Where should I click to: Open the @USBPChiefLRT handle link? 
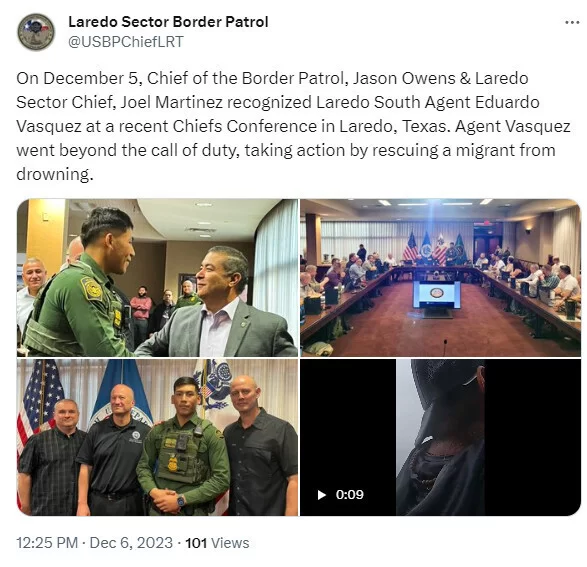pos(126,42)
